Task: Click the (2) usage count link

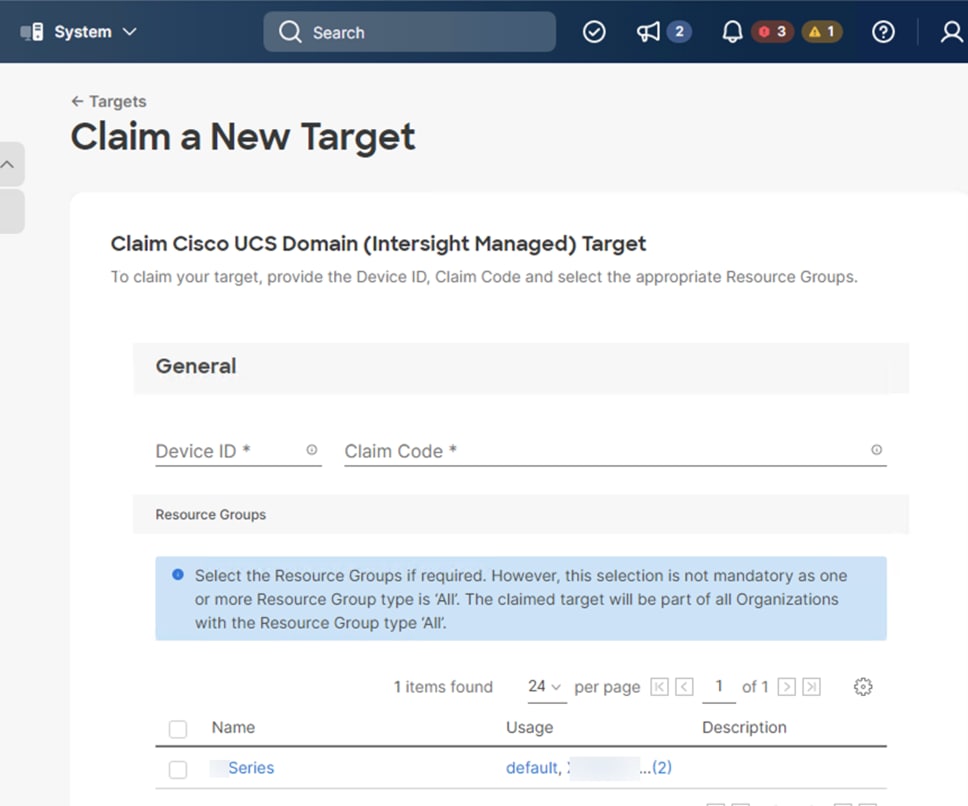Action: (662, 768)
